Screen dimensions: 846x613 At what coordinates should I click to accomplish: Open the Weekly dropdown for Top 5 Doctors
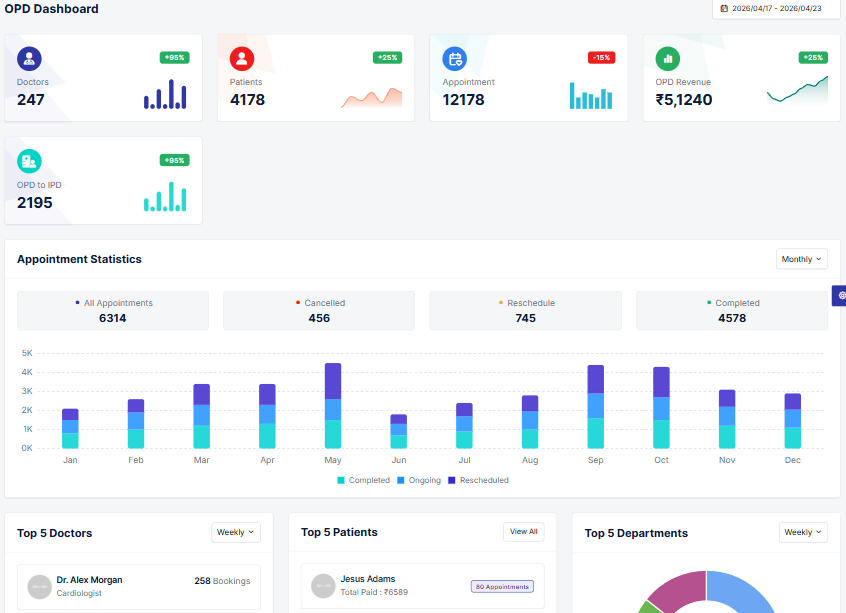(x=235, y=532)
